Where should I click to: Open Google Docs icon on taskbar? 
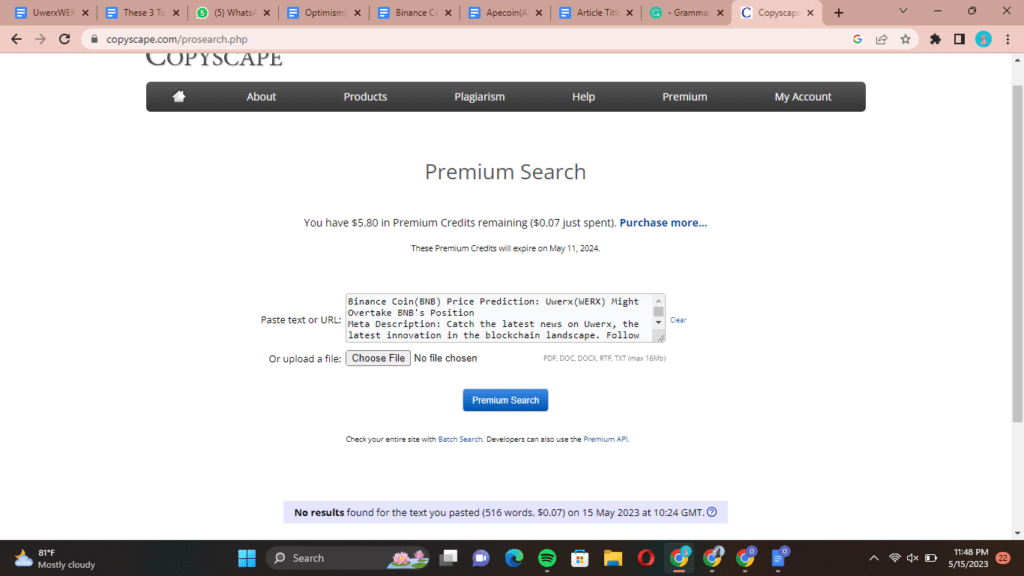(778, 558)
